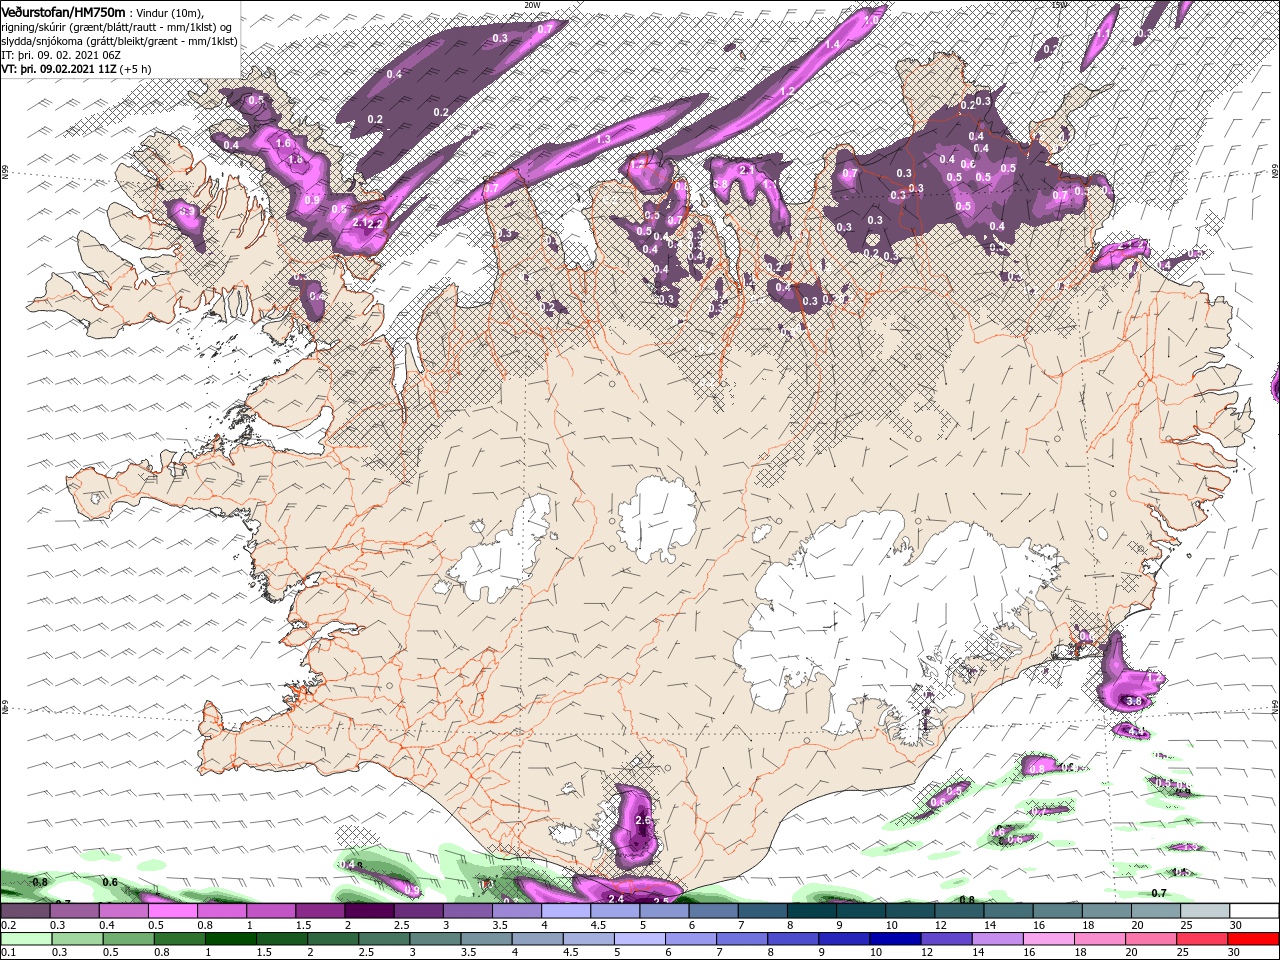Click the 1.6 value over the Westfjords
Viewport: 1280px width, 960px height.
(283, 144)
